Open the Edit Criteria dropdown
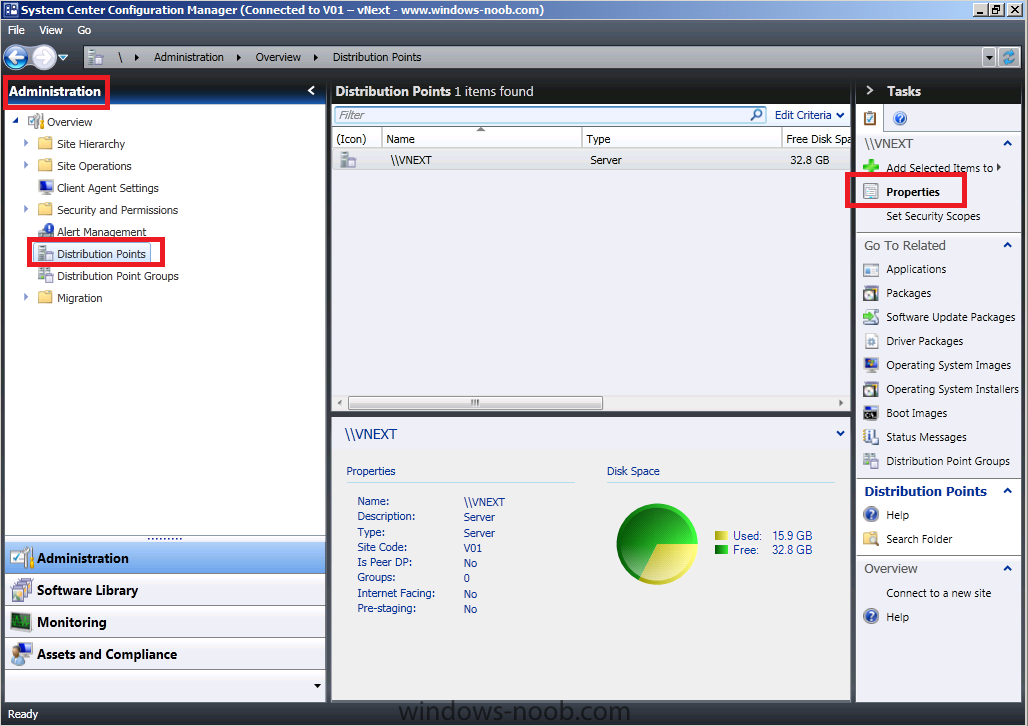 pos(810,115)
